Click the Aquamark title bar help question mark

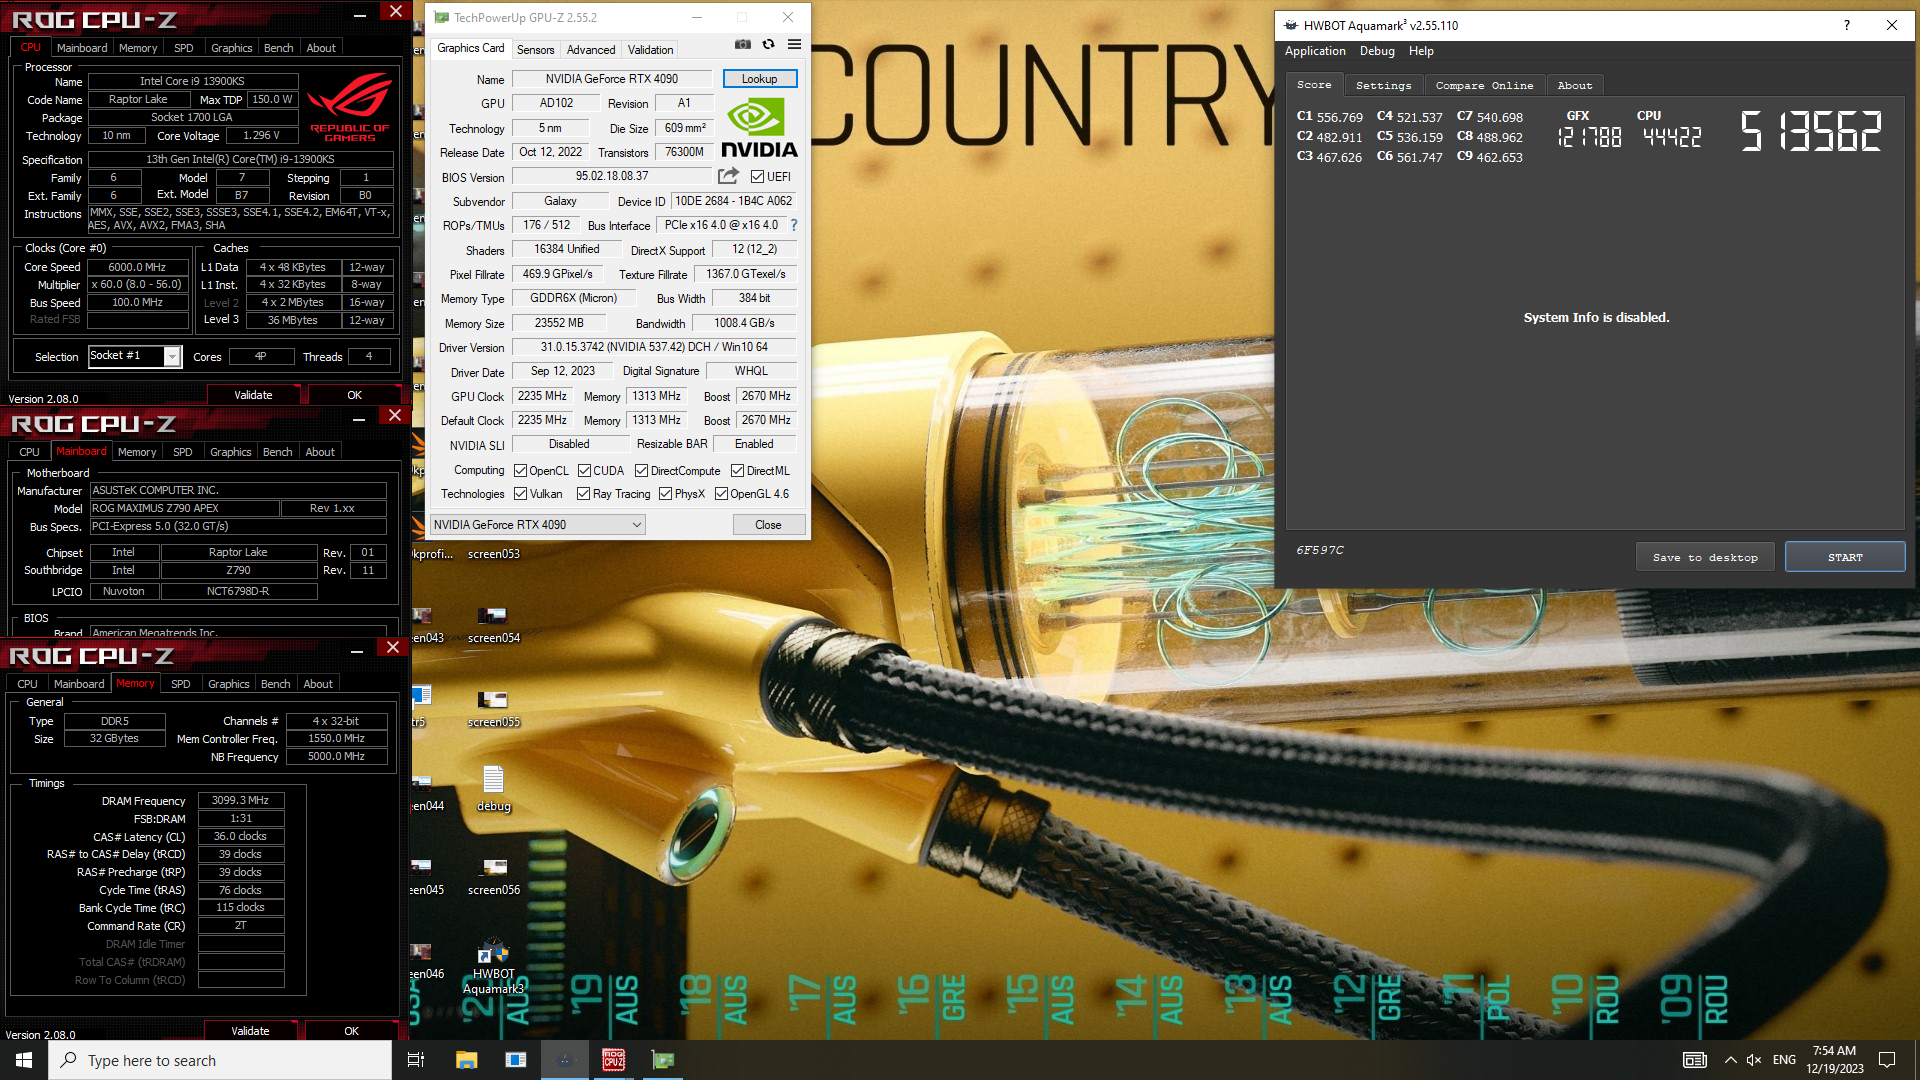(x=1846, y=25)
